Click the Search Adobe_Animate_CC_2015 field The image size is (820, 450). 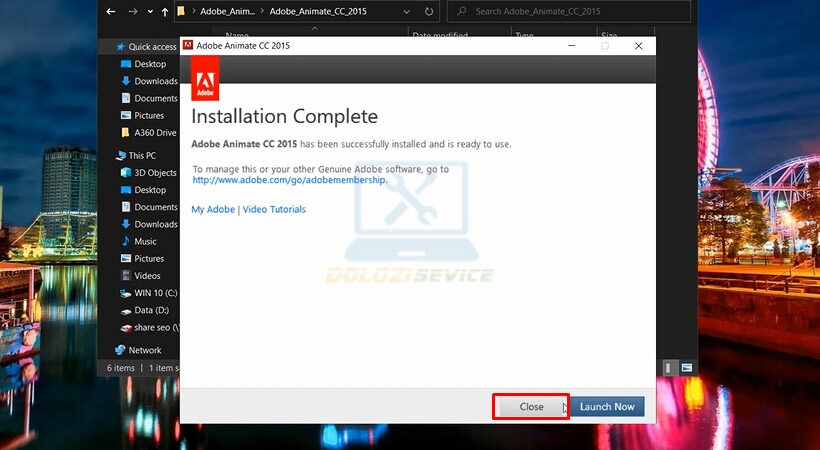click(568, 11)
